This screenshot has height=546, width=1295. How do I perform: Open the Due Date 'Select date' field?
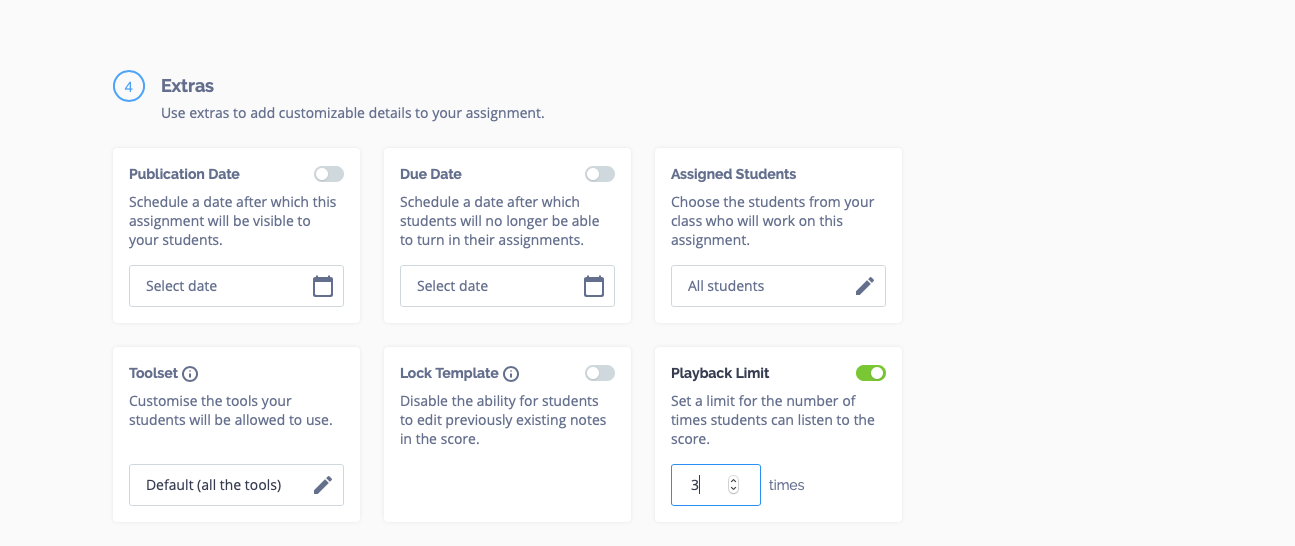point(507,286)
